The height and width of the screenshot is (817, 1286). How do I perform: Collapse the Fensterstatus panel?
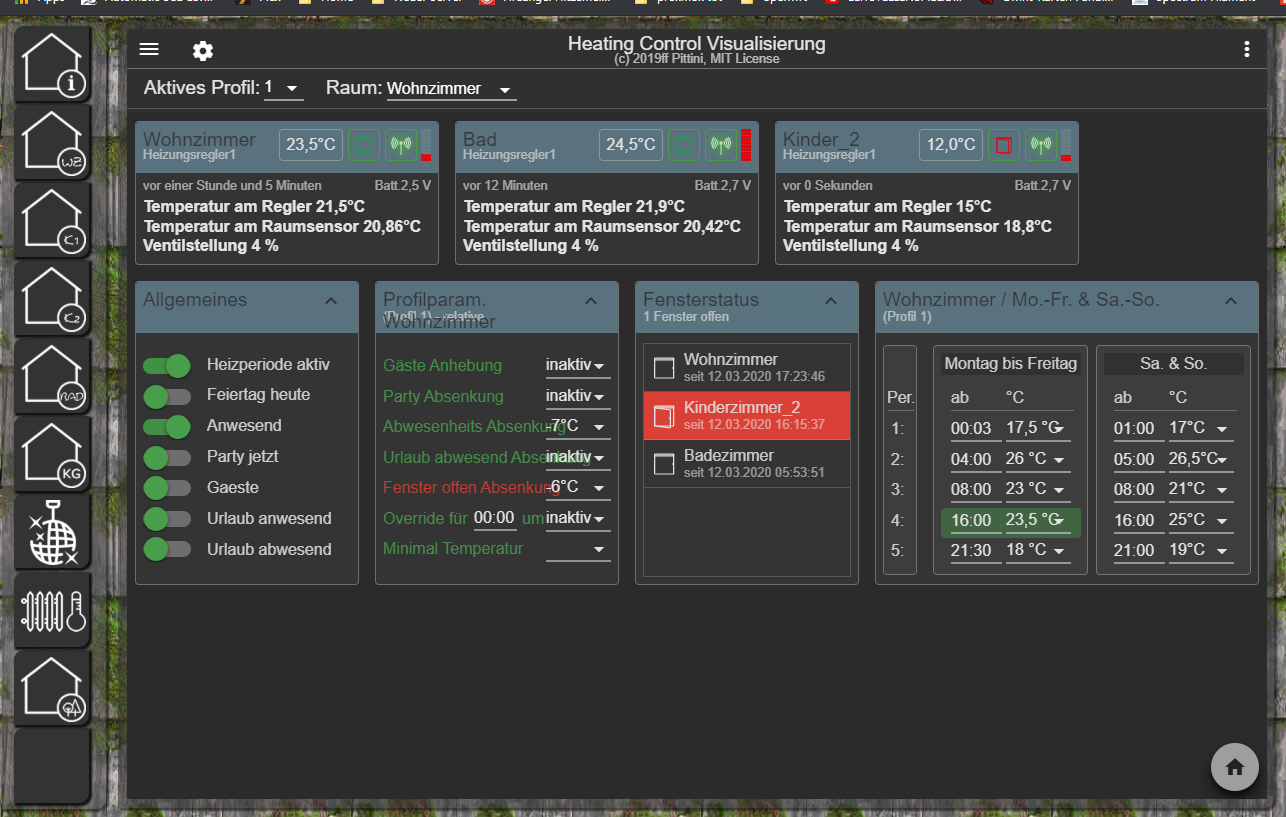point(830,300)
